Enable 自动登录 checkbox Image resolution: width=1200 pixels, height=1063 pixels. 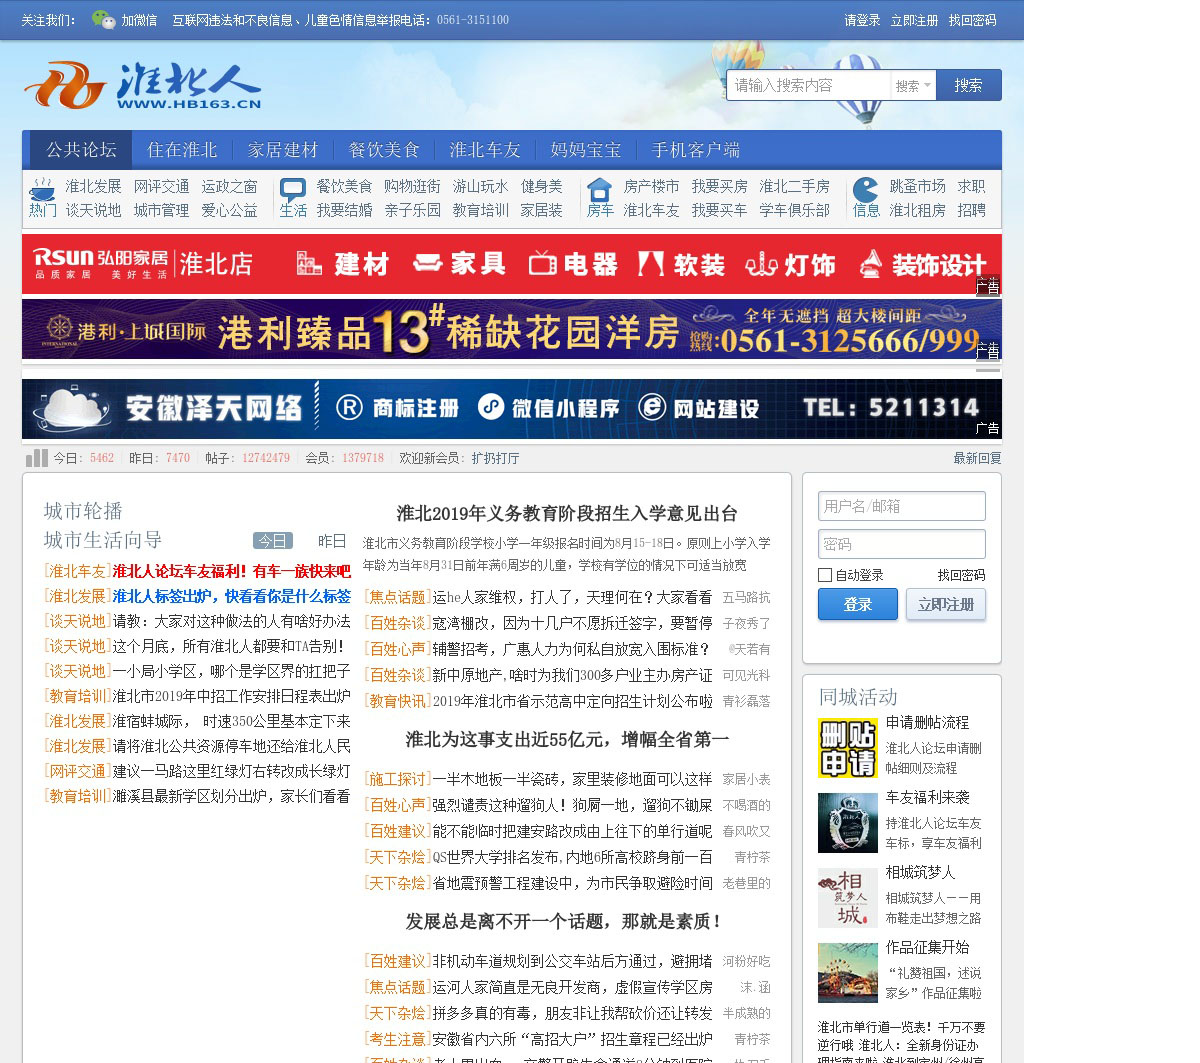(825, 575)
